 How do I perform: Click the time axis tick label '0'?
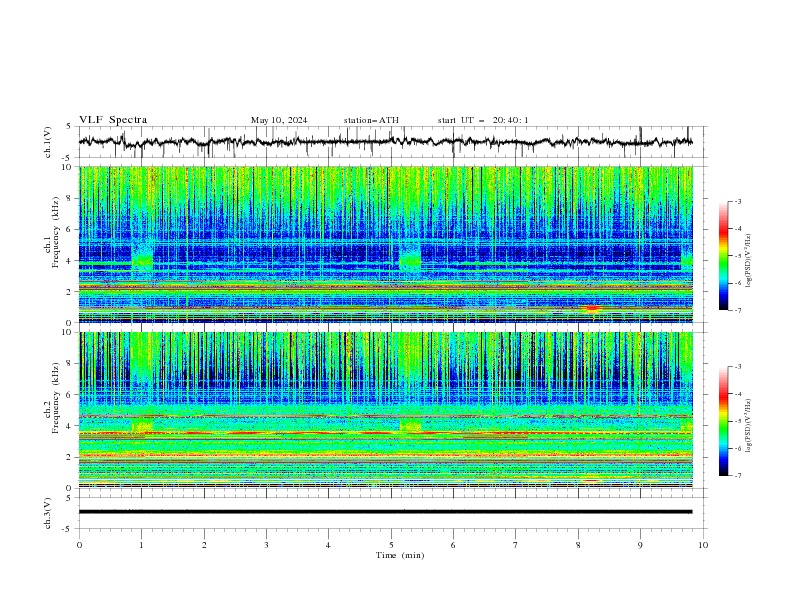[79, 545]
